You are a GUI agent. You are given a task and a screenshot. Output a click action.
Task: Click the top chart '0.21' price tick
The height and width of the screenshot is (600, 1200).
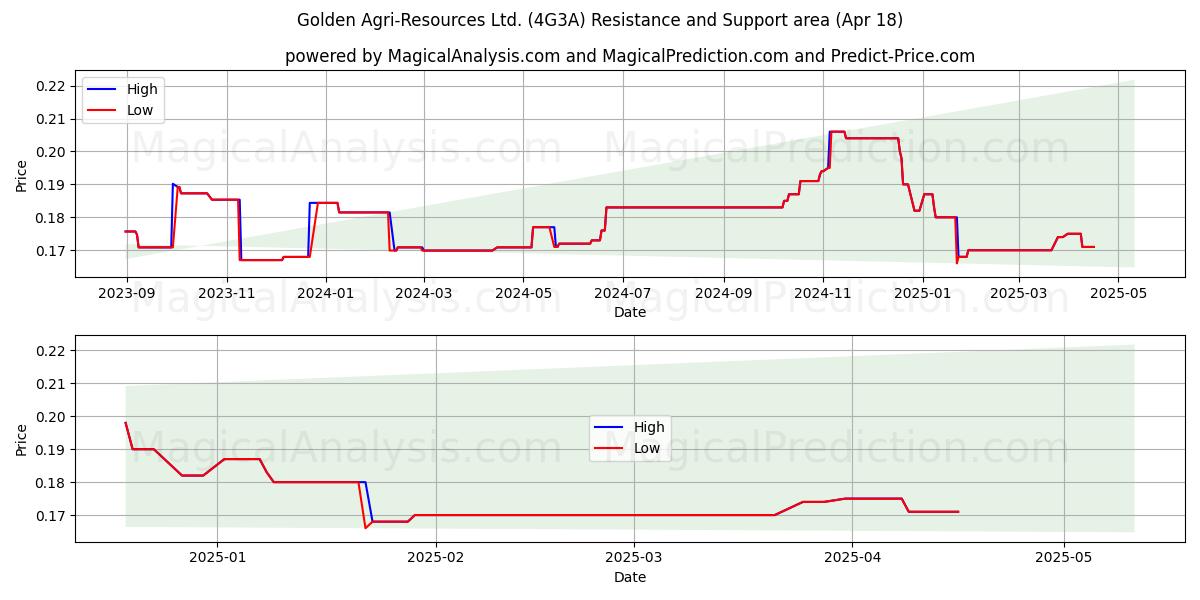point(50,119)
